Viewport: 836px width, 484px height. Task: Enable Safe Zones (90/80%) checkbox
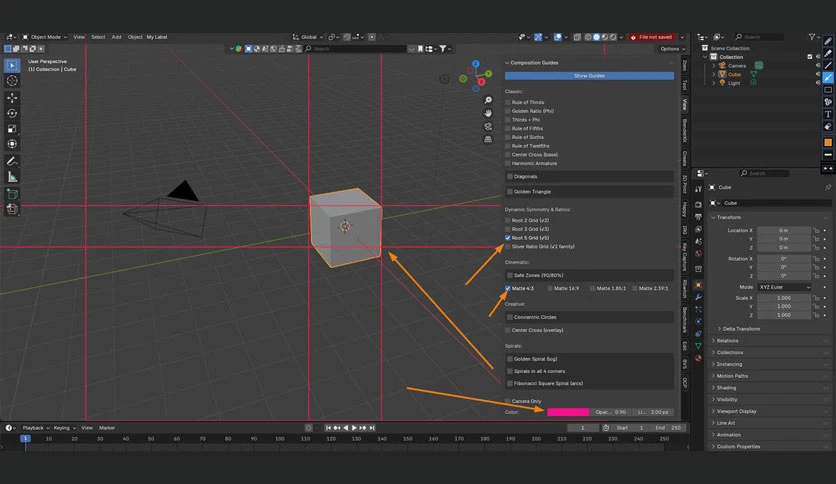[x=510, y=275]
